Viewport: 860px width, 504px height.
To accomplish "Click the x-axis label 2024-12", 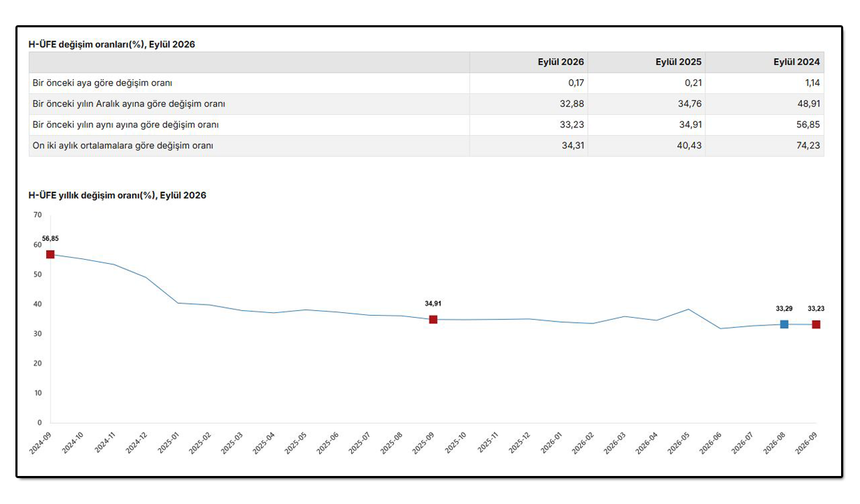I will [x=136, y=443].
